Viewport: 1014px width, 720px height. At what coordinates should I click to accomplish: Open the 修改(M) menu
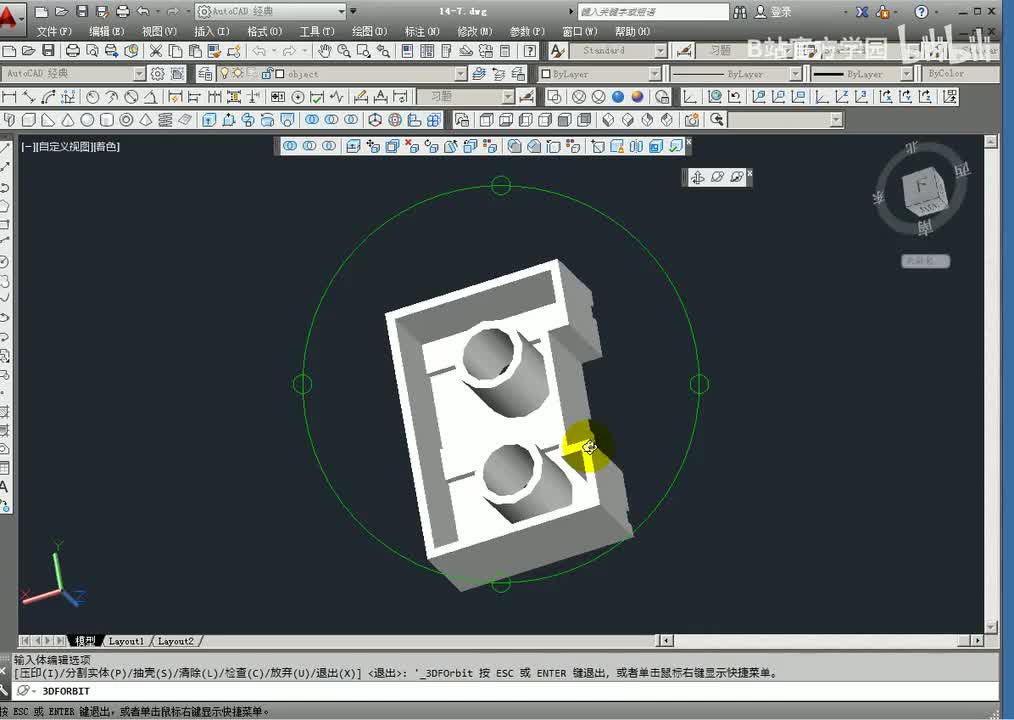click(475, 31)
